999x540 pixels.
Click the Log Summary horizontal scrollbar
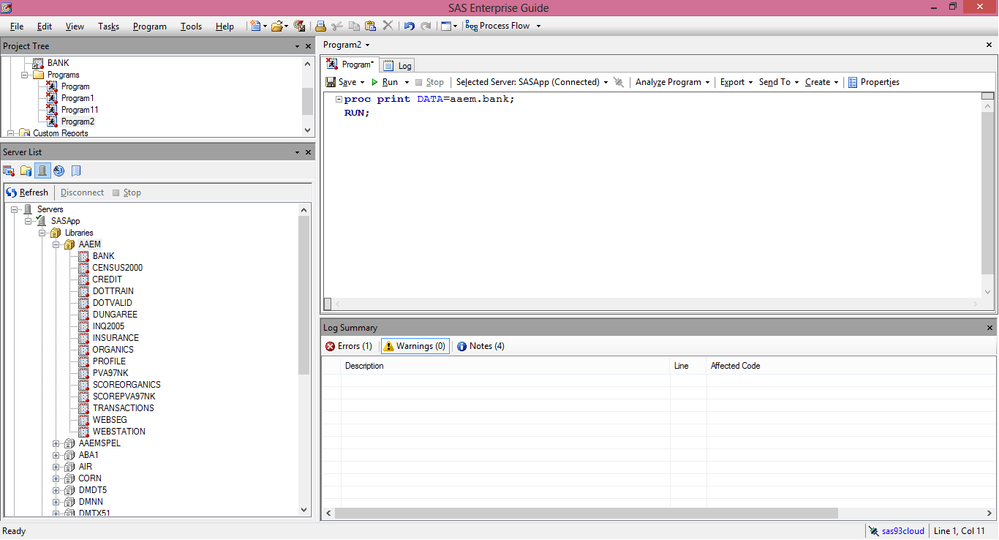coord(658,513)
